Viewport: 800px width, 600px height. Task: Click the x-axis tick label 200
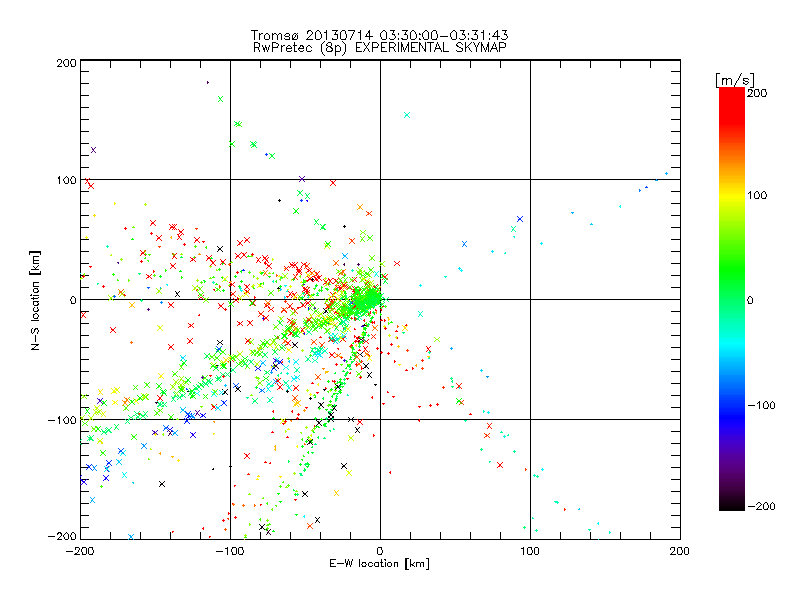coord(680,551)
